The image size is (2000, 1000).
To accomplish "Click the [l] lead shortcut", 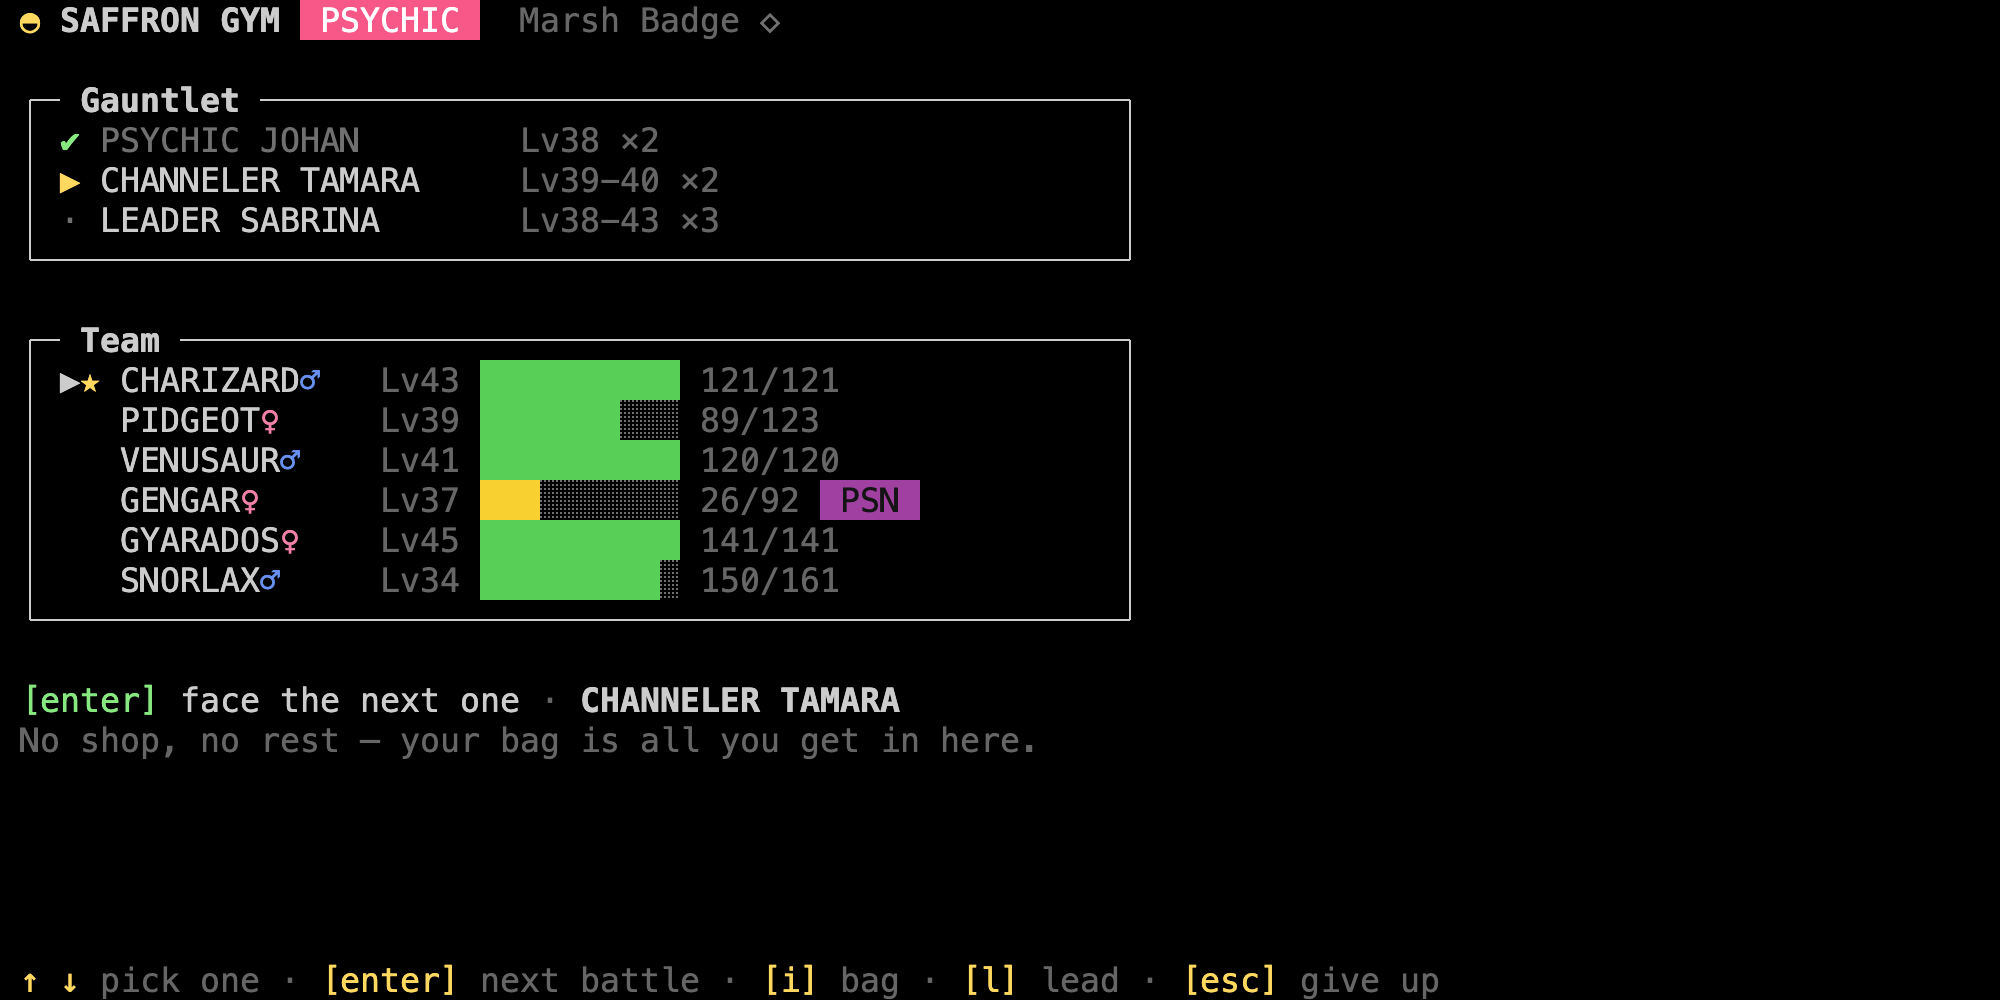I will tap(1041, 981).
